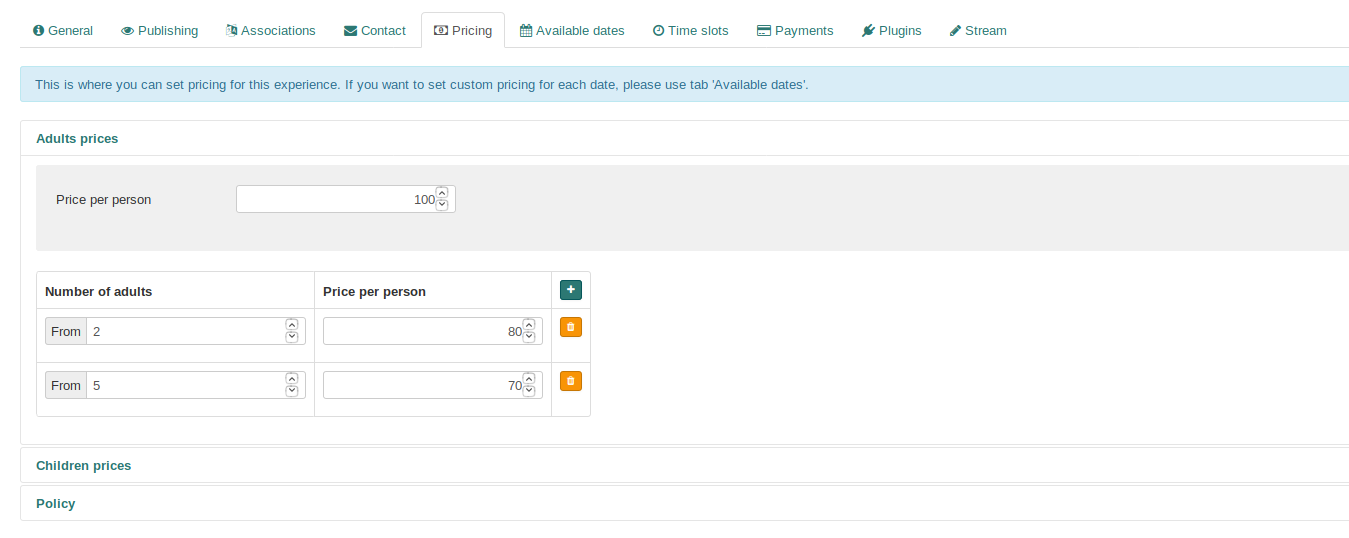Open the Time slots tab
This screenshot has height=538, width=1349.
(x=690, y=31)
